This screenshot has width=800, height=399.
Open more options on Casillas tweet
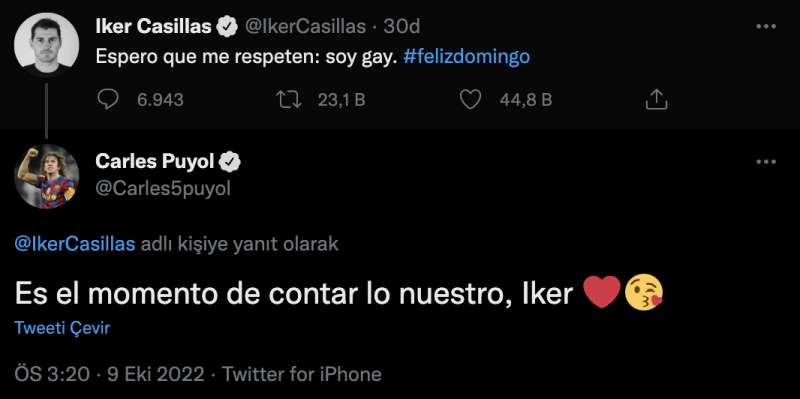766,27
